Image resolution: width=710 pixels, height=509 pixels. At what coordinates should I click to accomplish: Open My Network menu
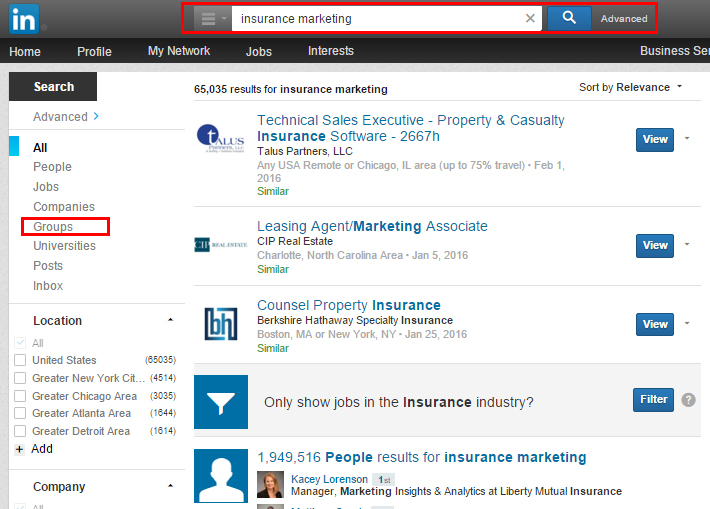point(179,51)
